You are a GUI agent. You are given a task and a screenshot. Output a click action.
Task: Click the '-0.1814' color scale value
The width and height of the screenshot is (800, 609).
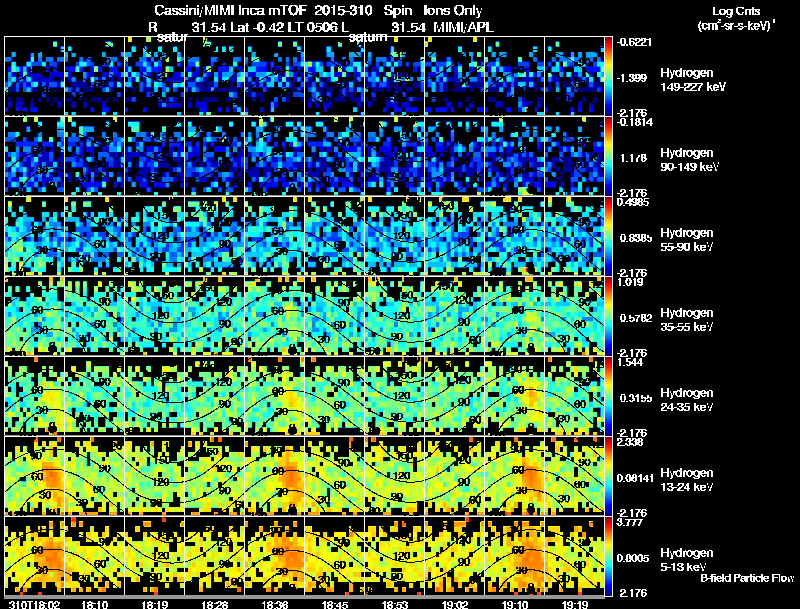pyautogui.click(x=634, y=122)
